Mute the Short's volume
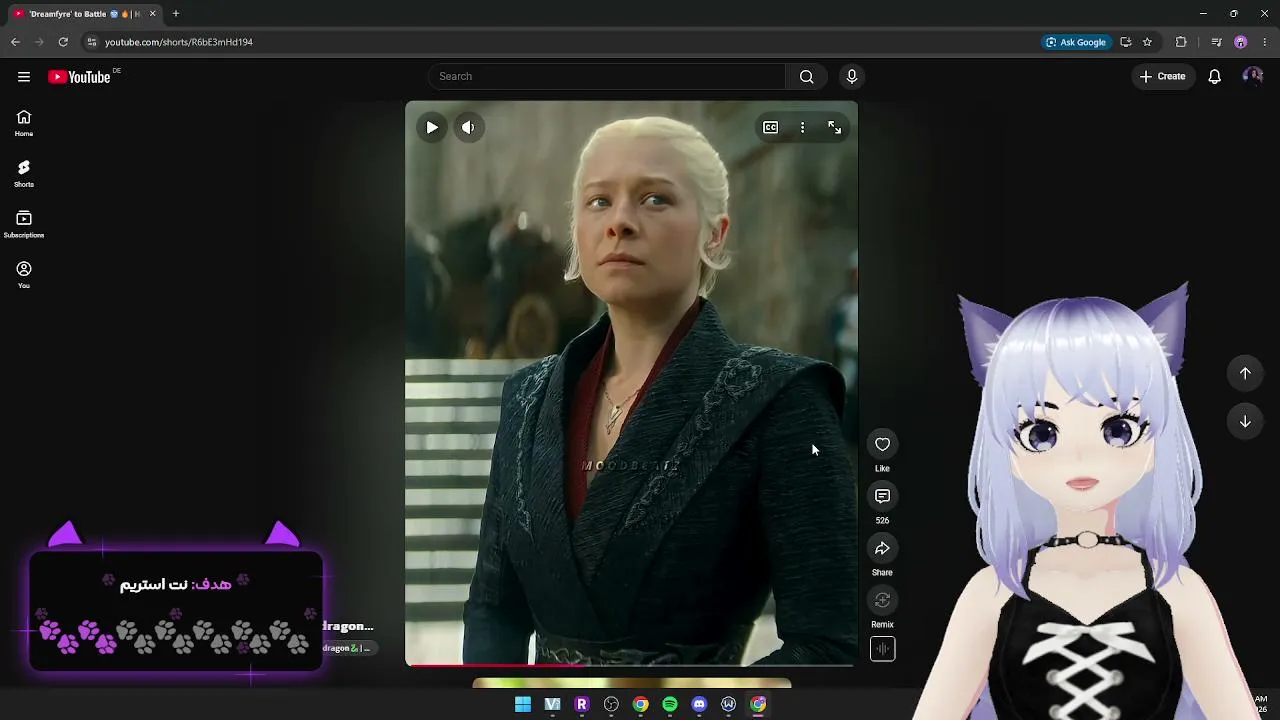The image size is (1280, 720). coord(468,128)
